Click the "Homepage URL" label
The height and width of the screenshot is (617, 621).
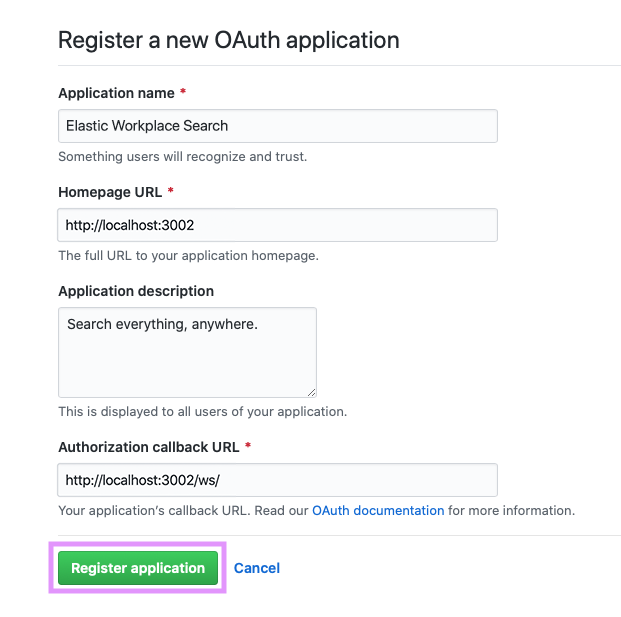click(x=108, y=191)
